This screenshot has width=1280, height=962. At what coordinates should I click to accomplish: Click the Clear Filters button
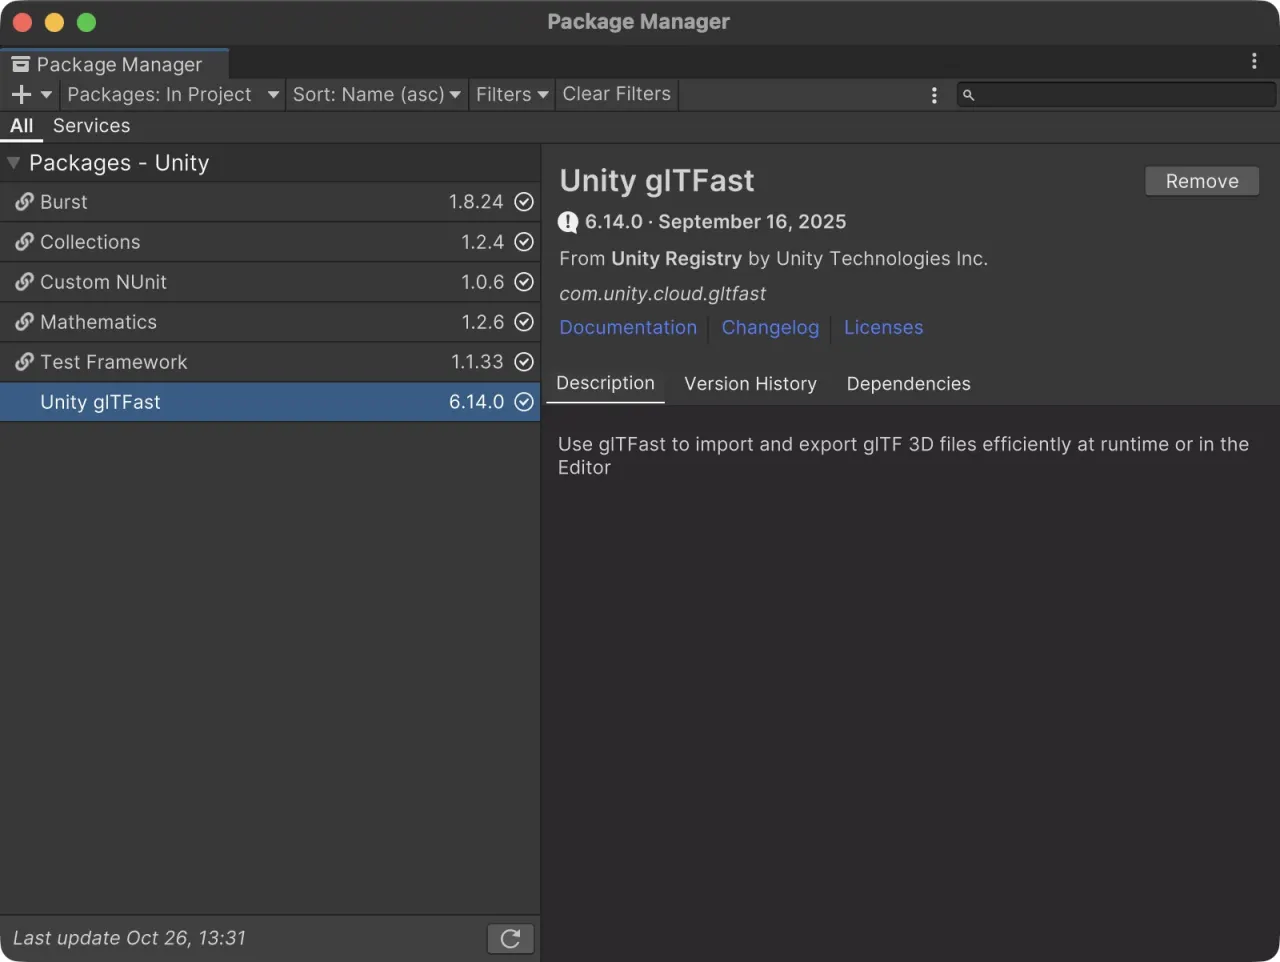[x=617, y=94]
